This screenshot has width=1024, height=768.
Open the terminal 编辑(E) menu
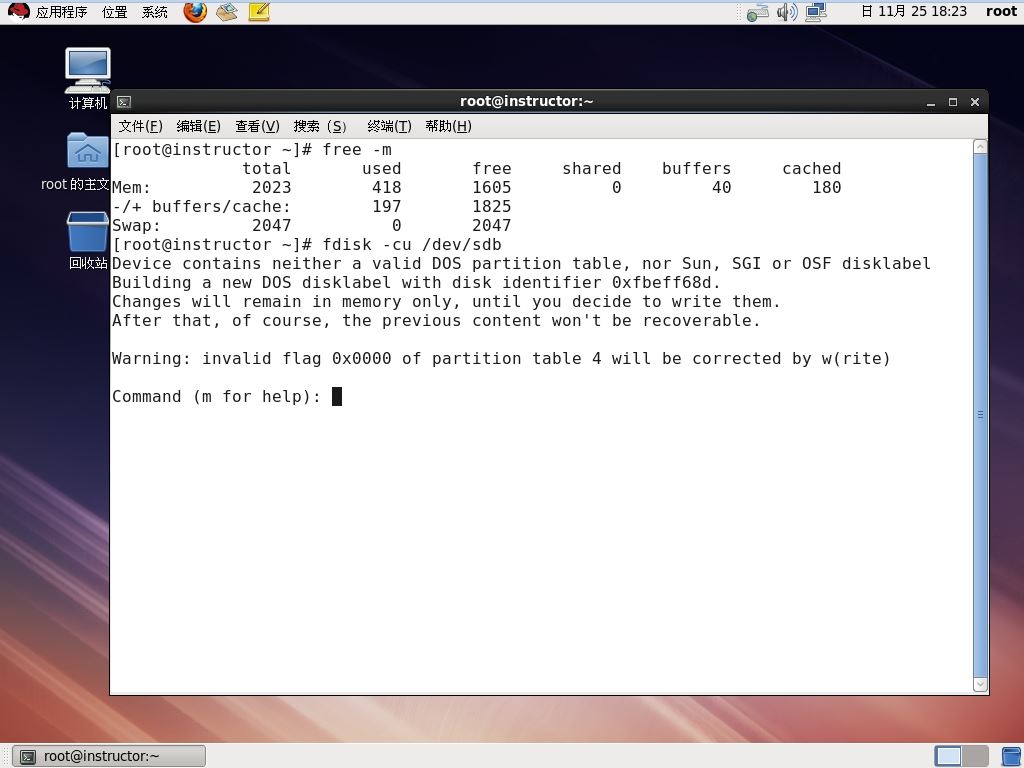point(199,126)
